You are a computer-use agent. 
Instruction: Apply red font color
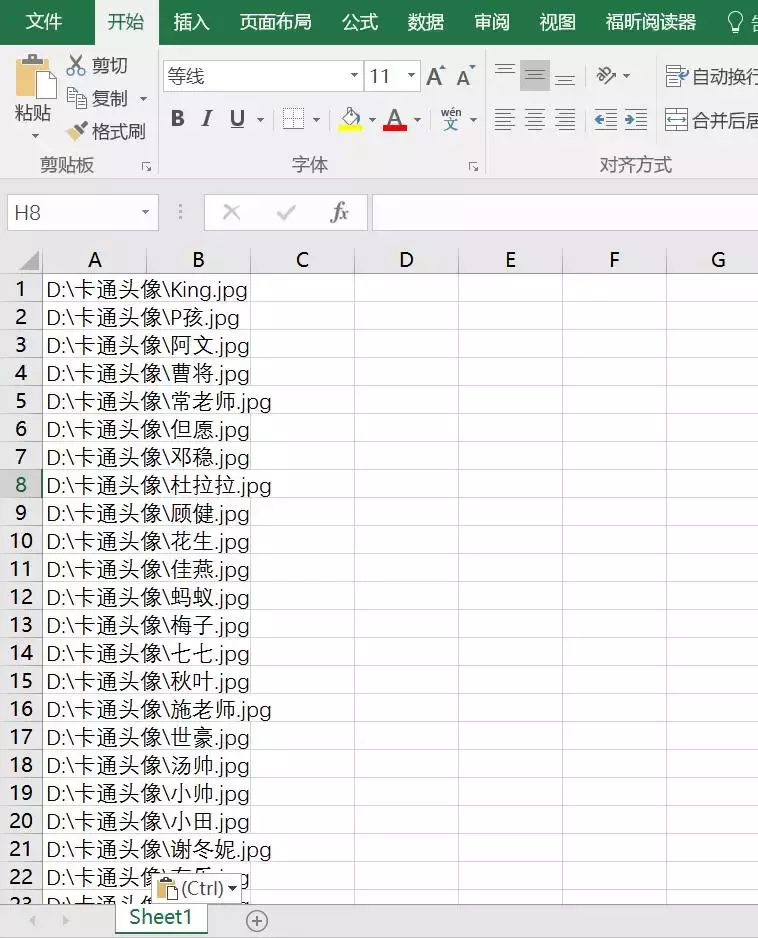395,118
